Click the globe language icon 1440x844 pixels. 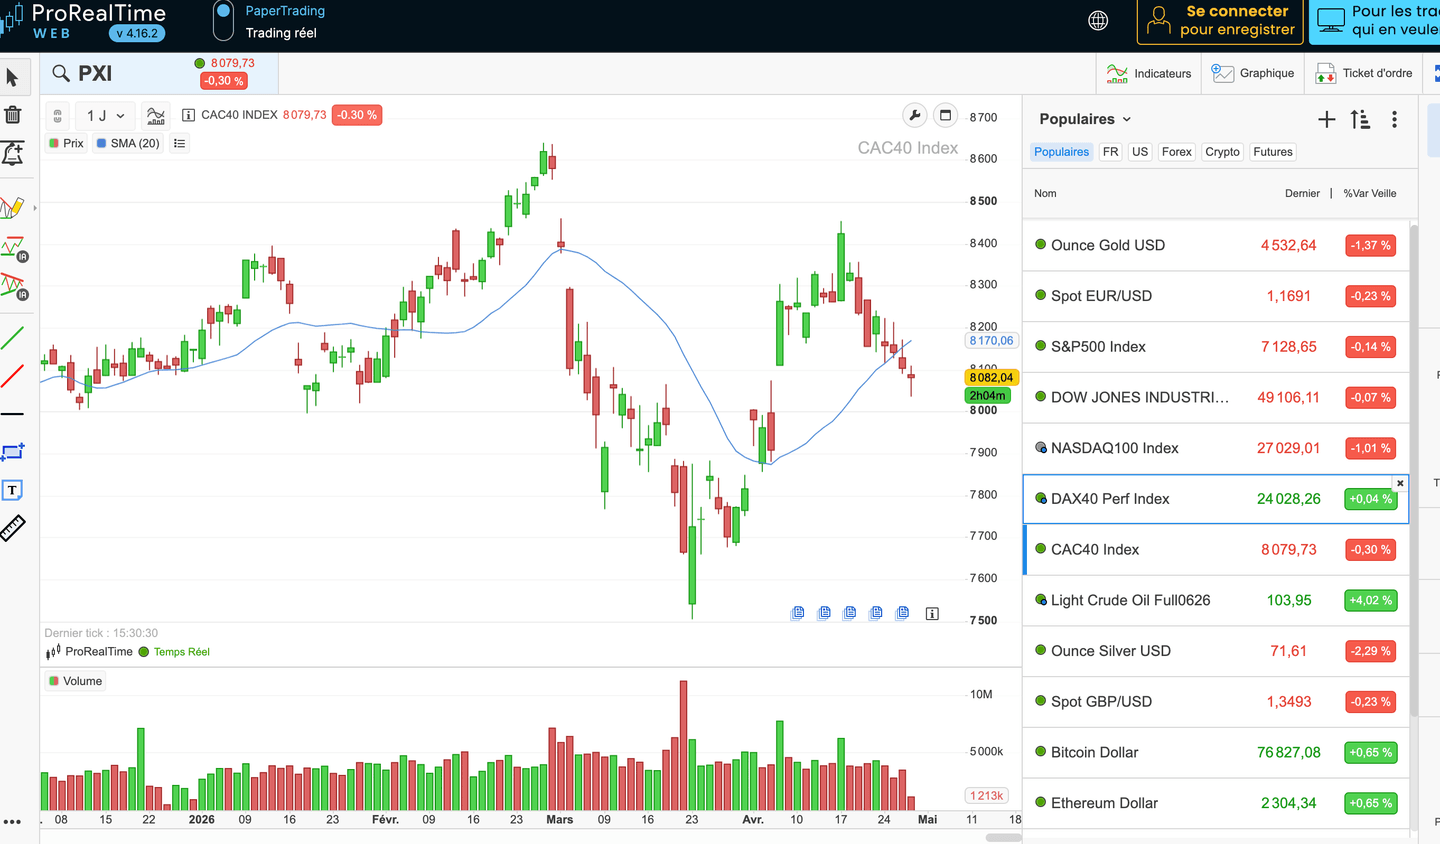1098,21
